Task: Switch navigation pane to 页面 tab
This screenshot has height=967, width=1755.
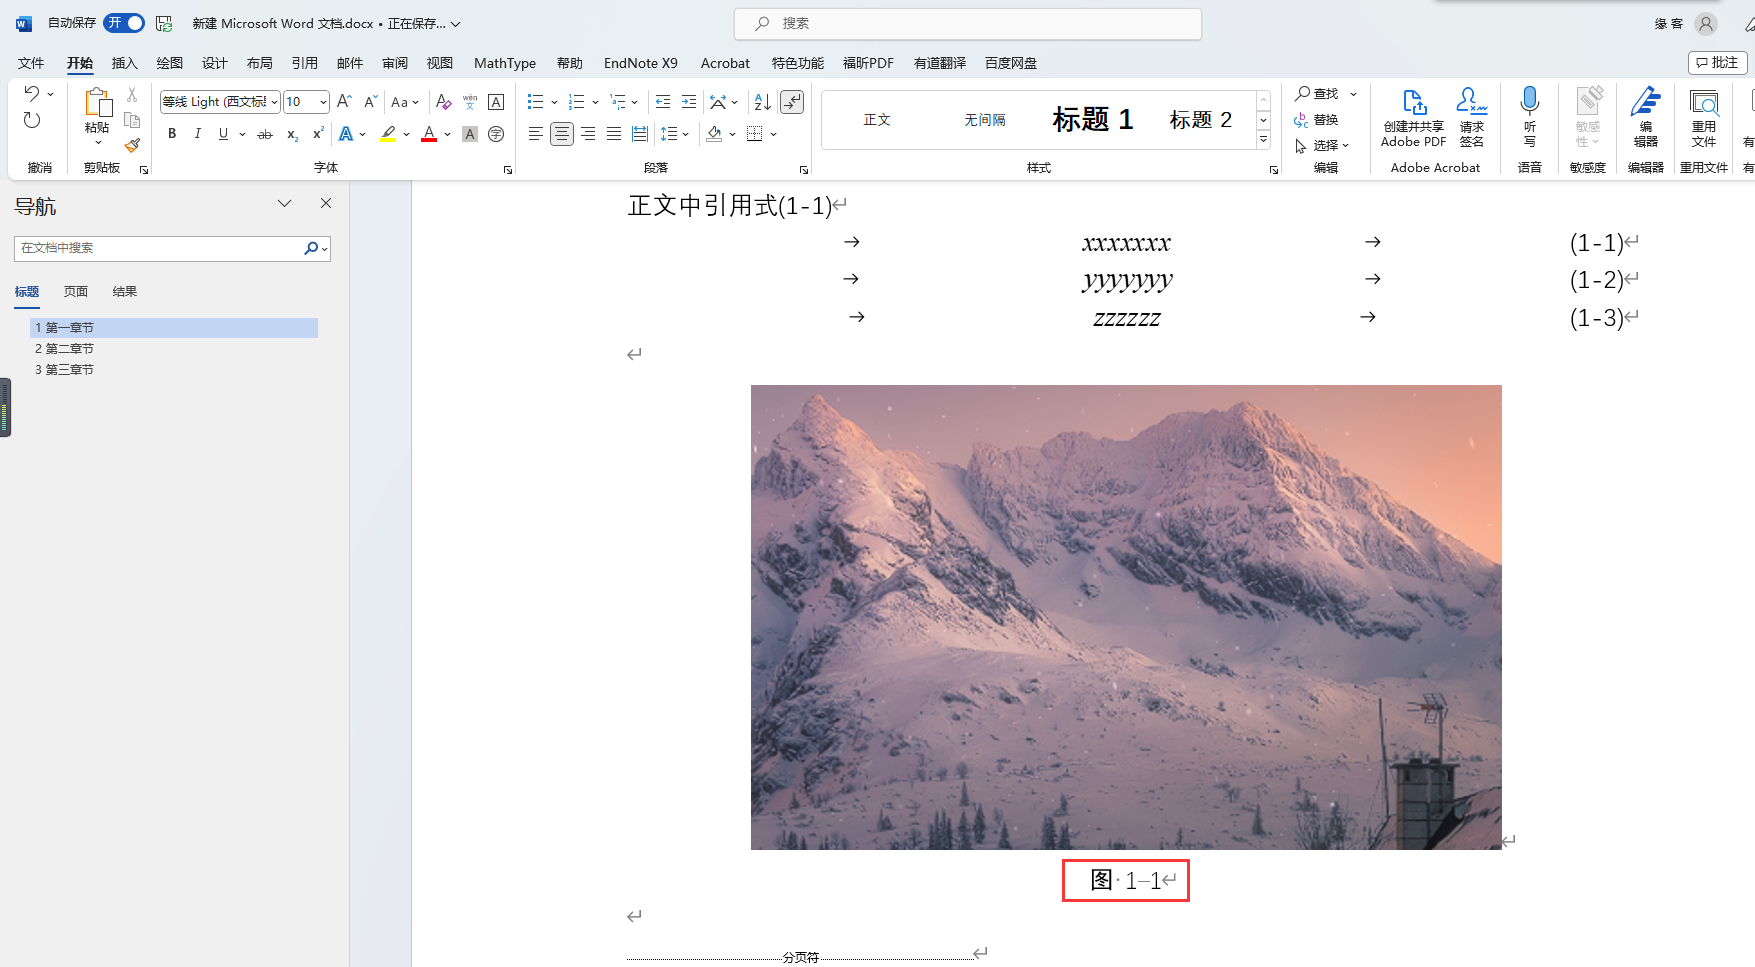Action: coord(76,292)
